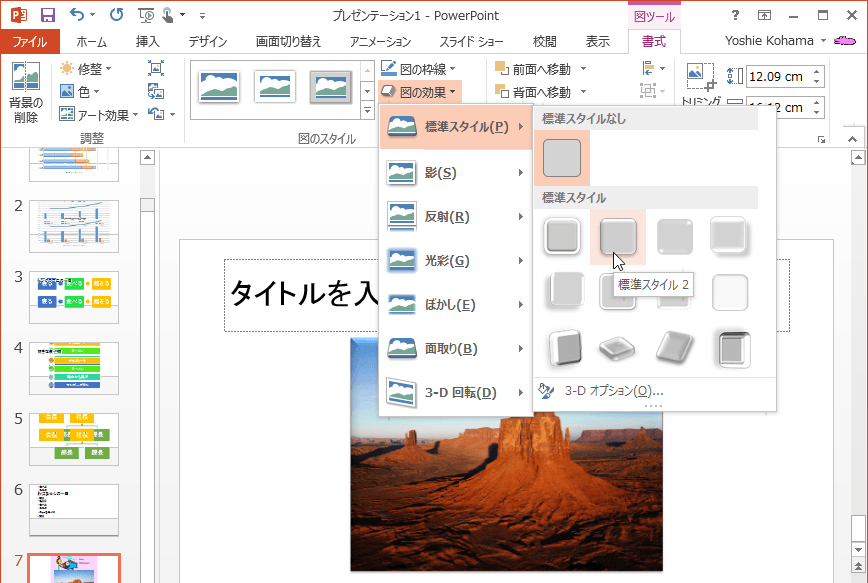This screenshot has height=583, width=868.
Task: Collapse the ribbon with the chevron
Action: [852, 139]
